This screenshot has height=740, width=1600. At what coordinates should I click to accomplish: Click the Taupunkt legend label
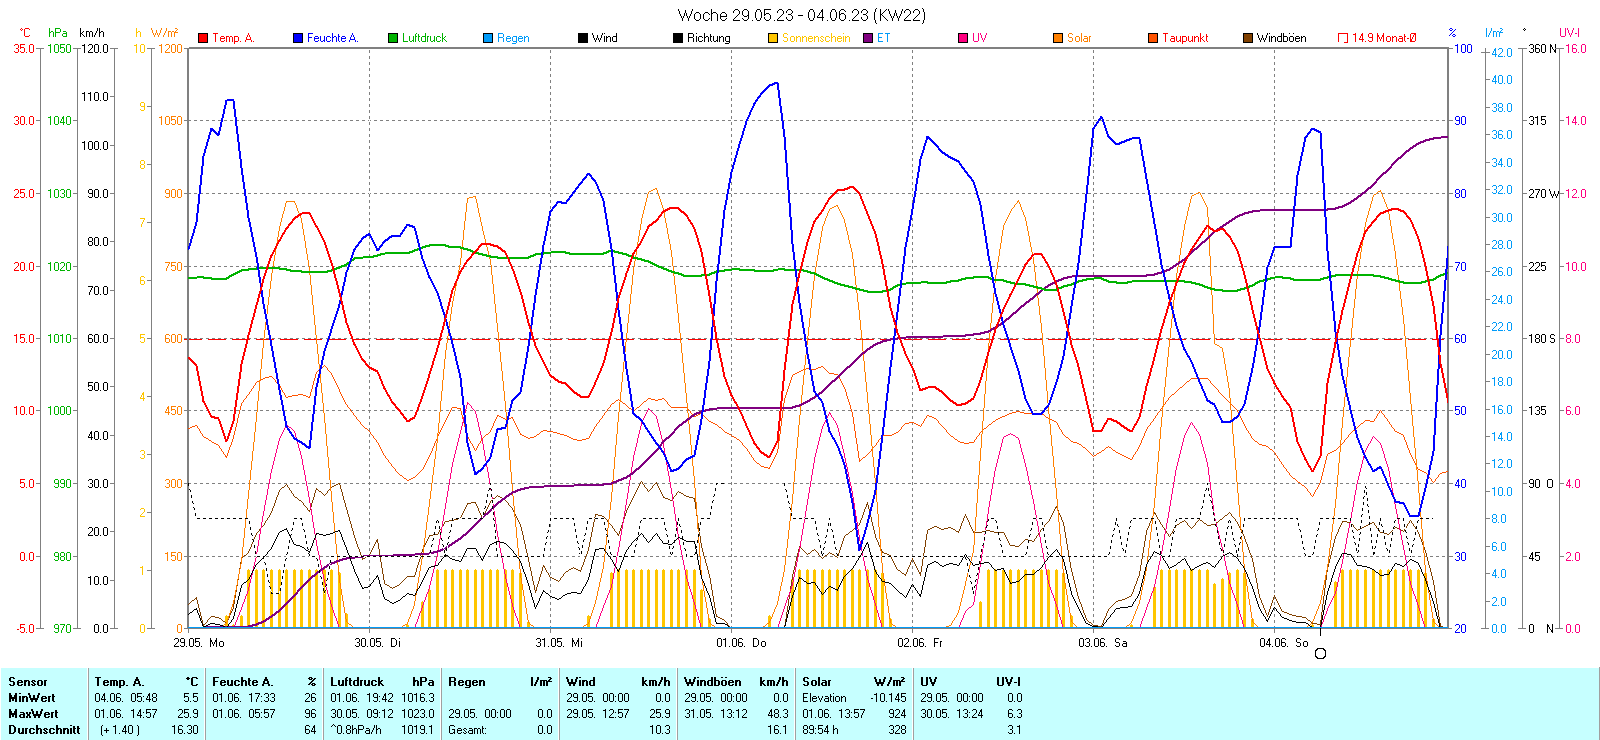point(1185,38)
